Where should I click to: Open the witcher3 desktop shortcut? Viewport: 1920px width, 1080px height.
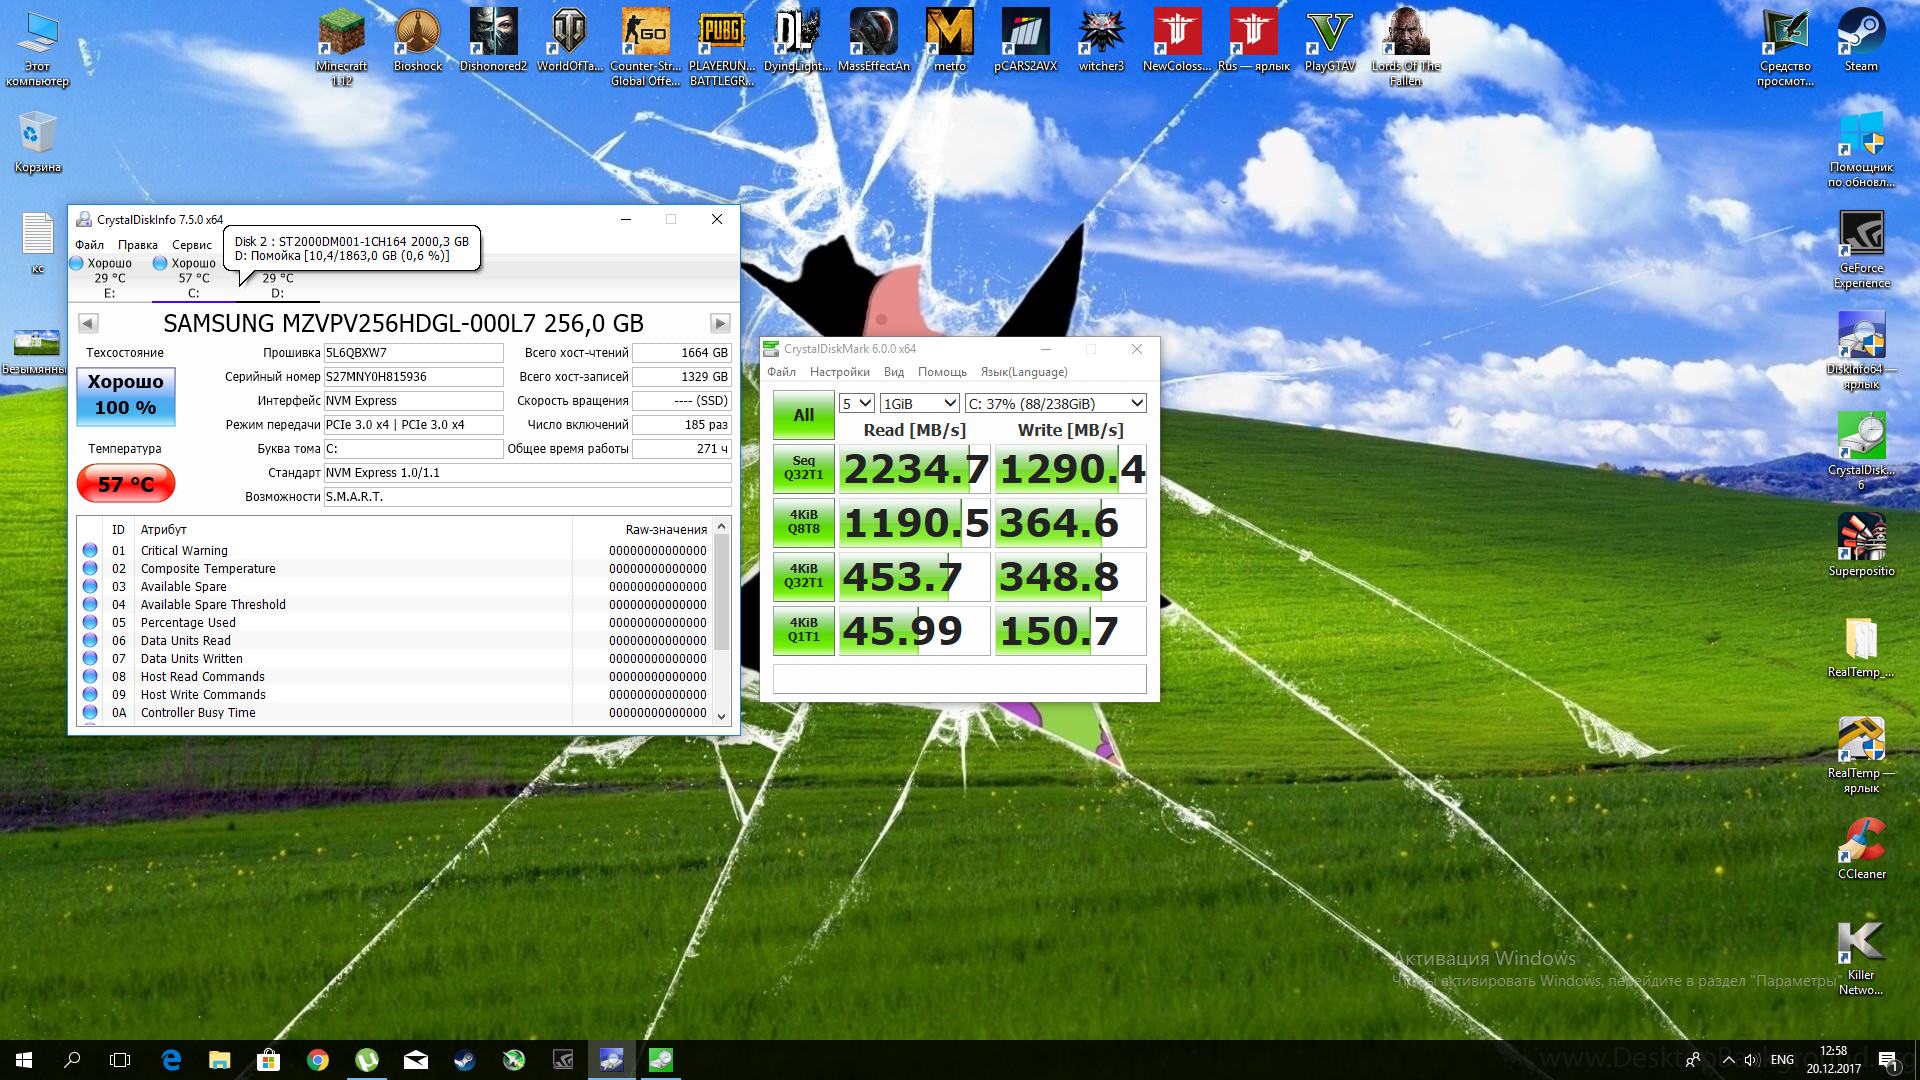pos(1101,40)
